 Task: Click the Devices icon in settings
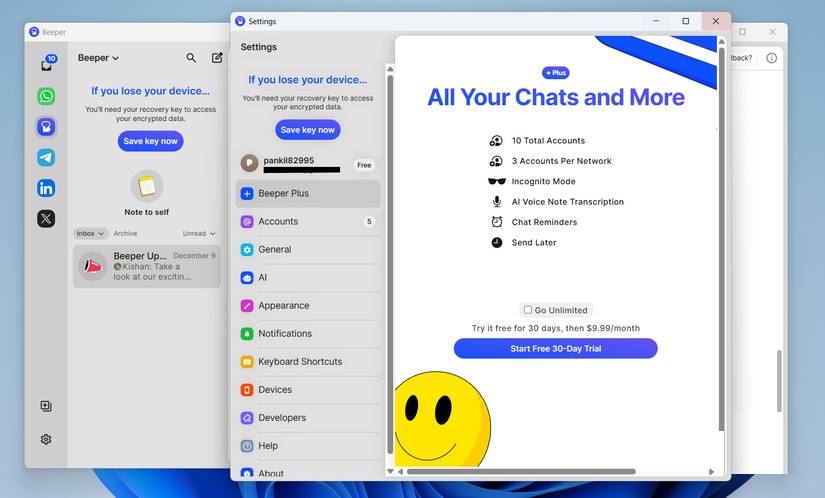(x=247, y=390)
